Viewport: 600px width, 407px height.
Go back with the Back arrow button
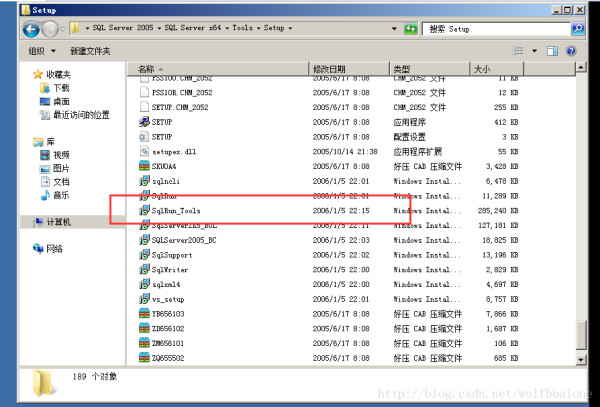pos(31,29)
